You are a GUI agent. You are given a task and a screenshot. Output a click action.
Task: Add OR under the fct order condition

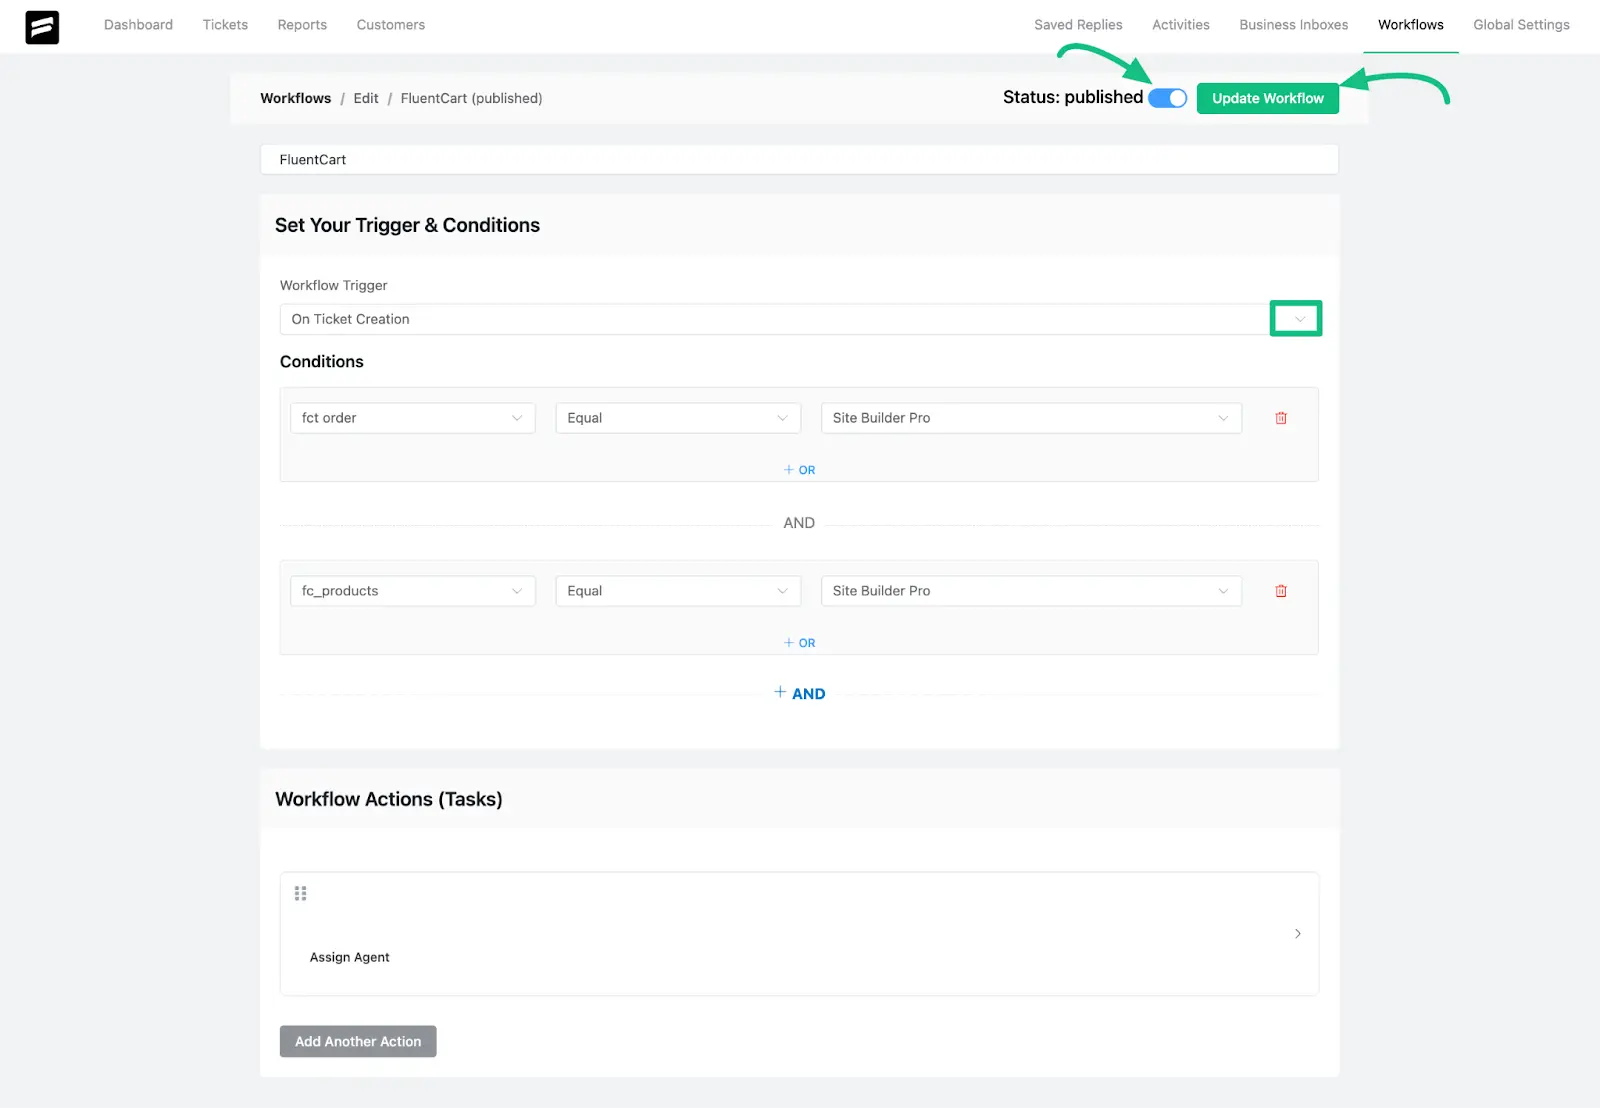799,470
